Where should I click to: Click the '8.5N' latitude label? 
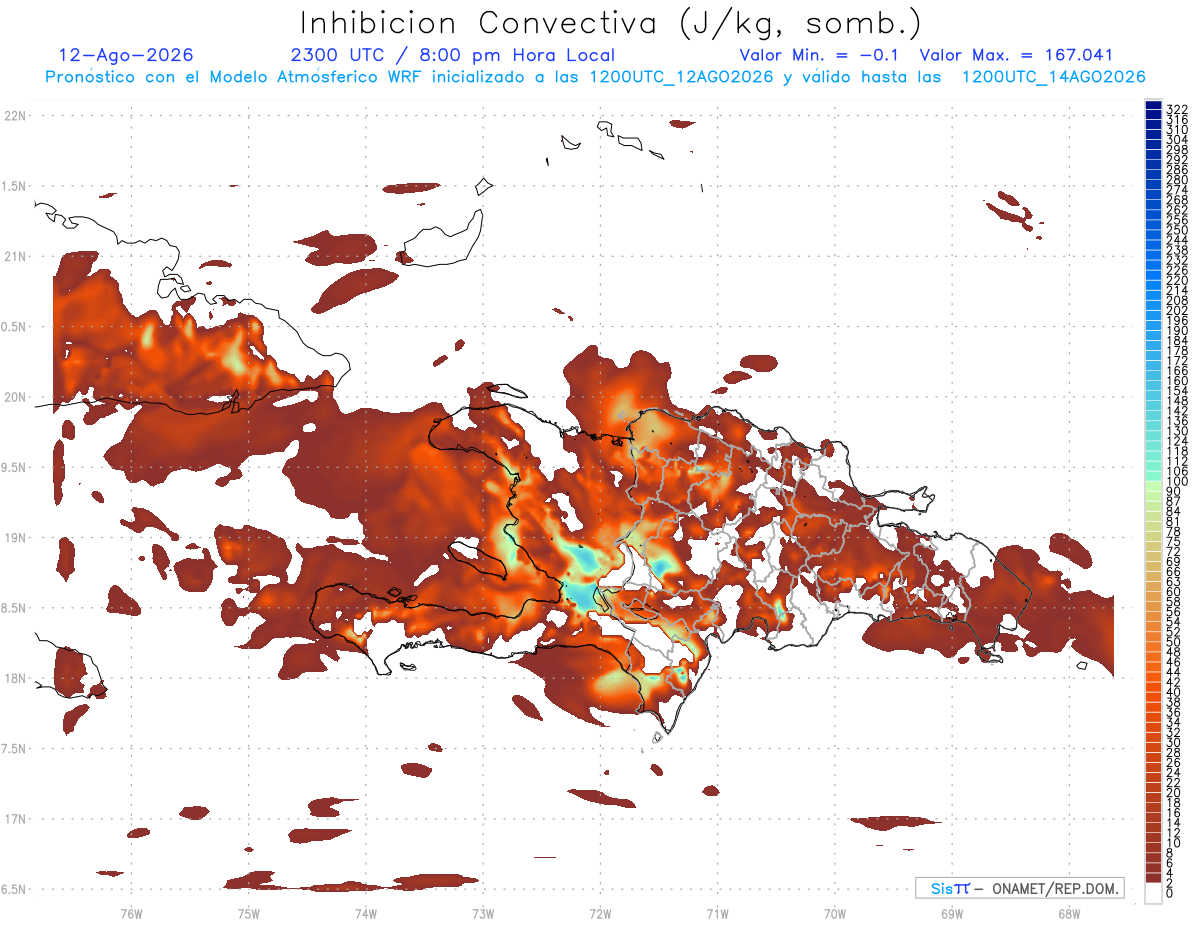pyautogui.click(x=14, y=608)
